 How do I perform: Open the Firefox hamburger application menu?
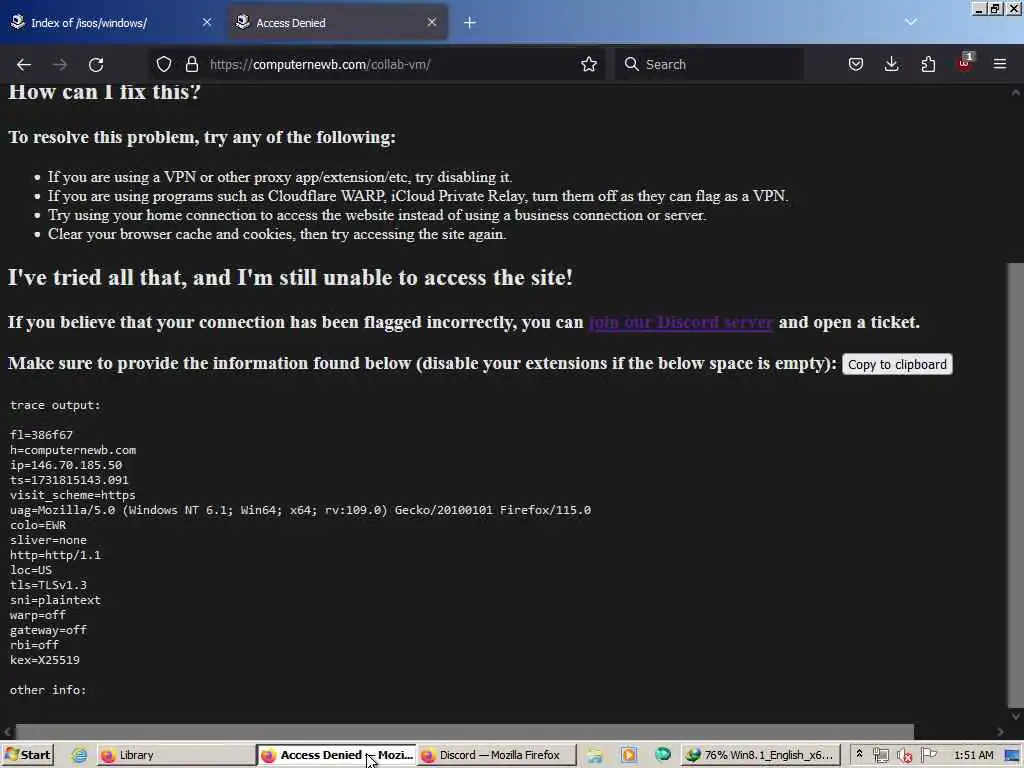click(x=1000, y=64)
